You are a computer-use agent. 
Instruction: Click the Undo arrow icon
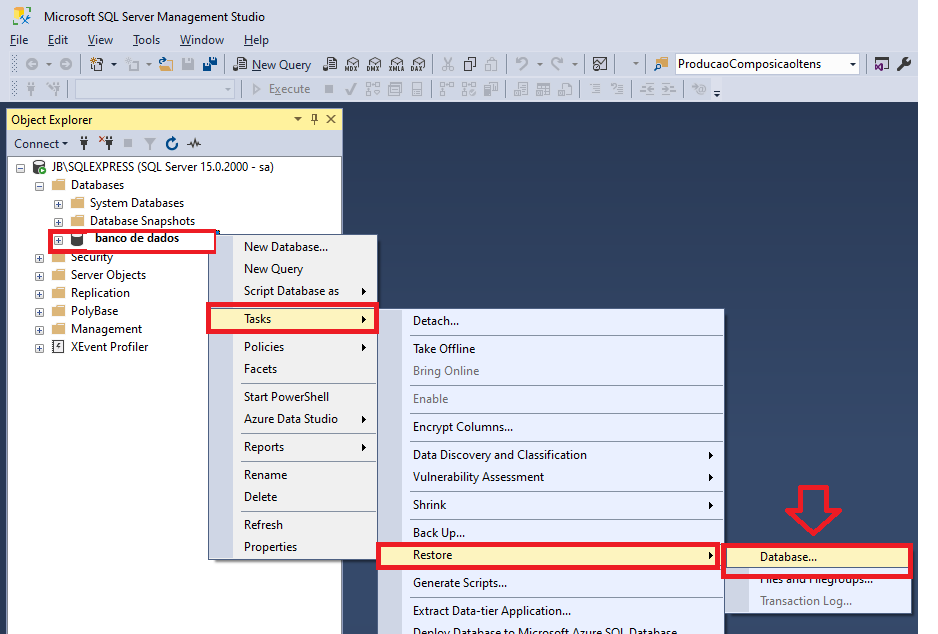(x=522, y=64)
